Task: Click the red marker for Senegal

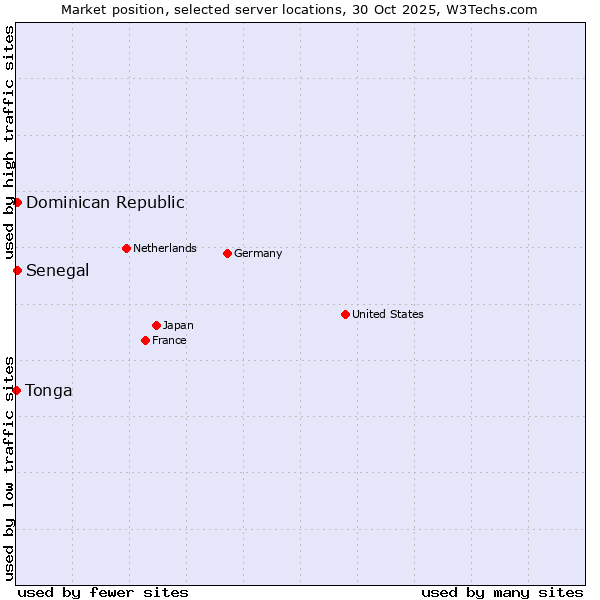Action: [17, 270]
